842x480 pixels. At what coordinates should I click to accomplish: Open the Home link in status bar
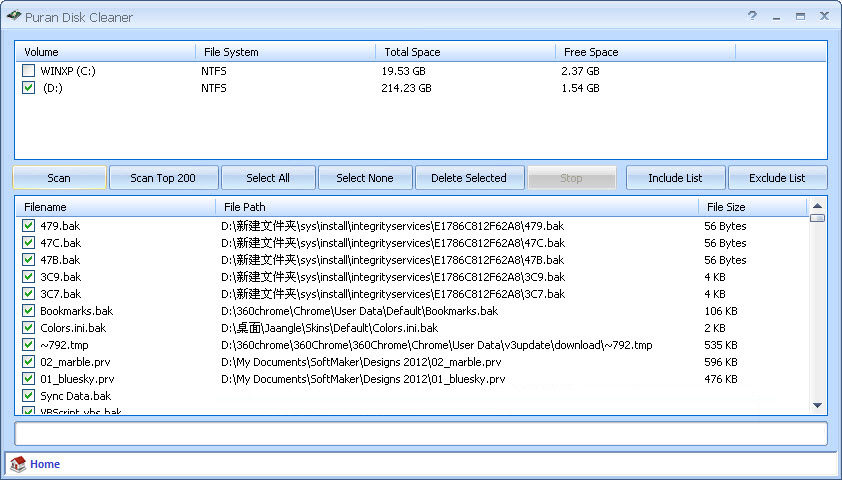point(45,464)
